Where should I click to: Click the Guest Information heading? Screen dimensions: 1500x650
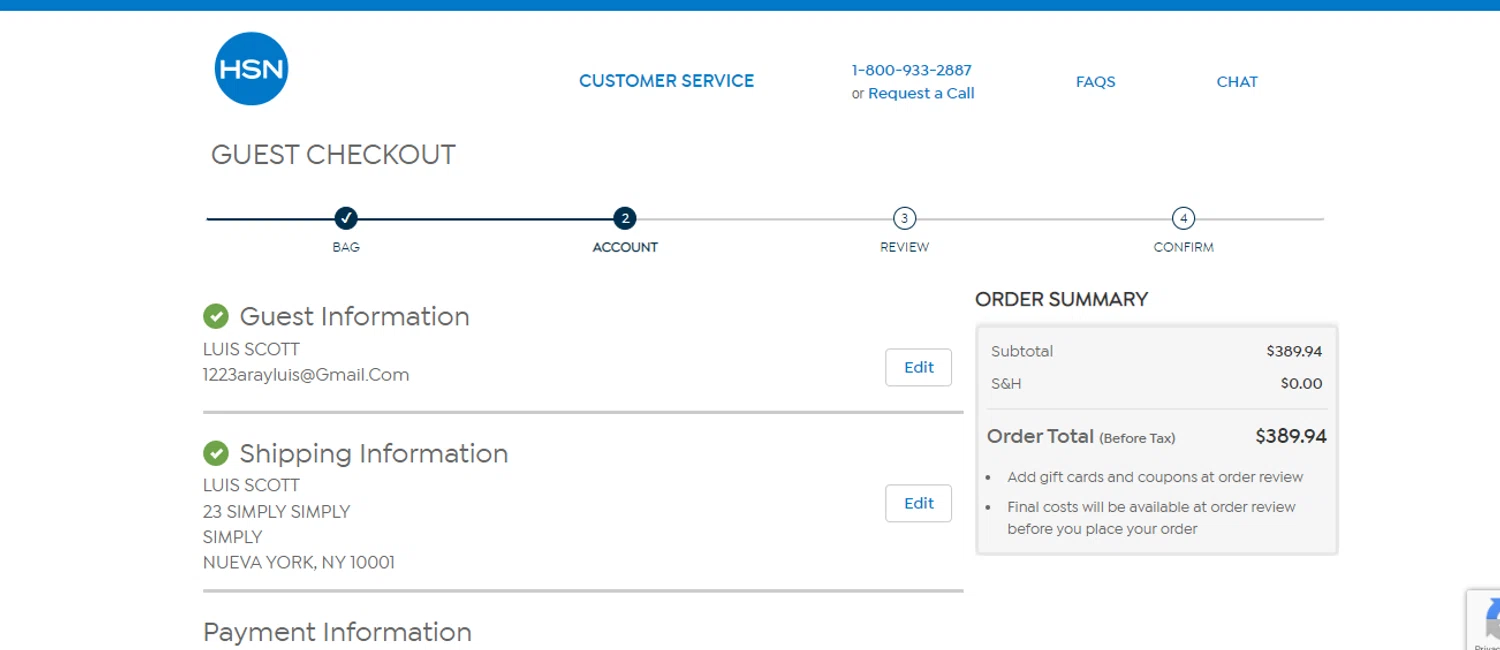coord(354,316)
